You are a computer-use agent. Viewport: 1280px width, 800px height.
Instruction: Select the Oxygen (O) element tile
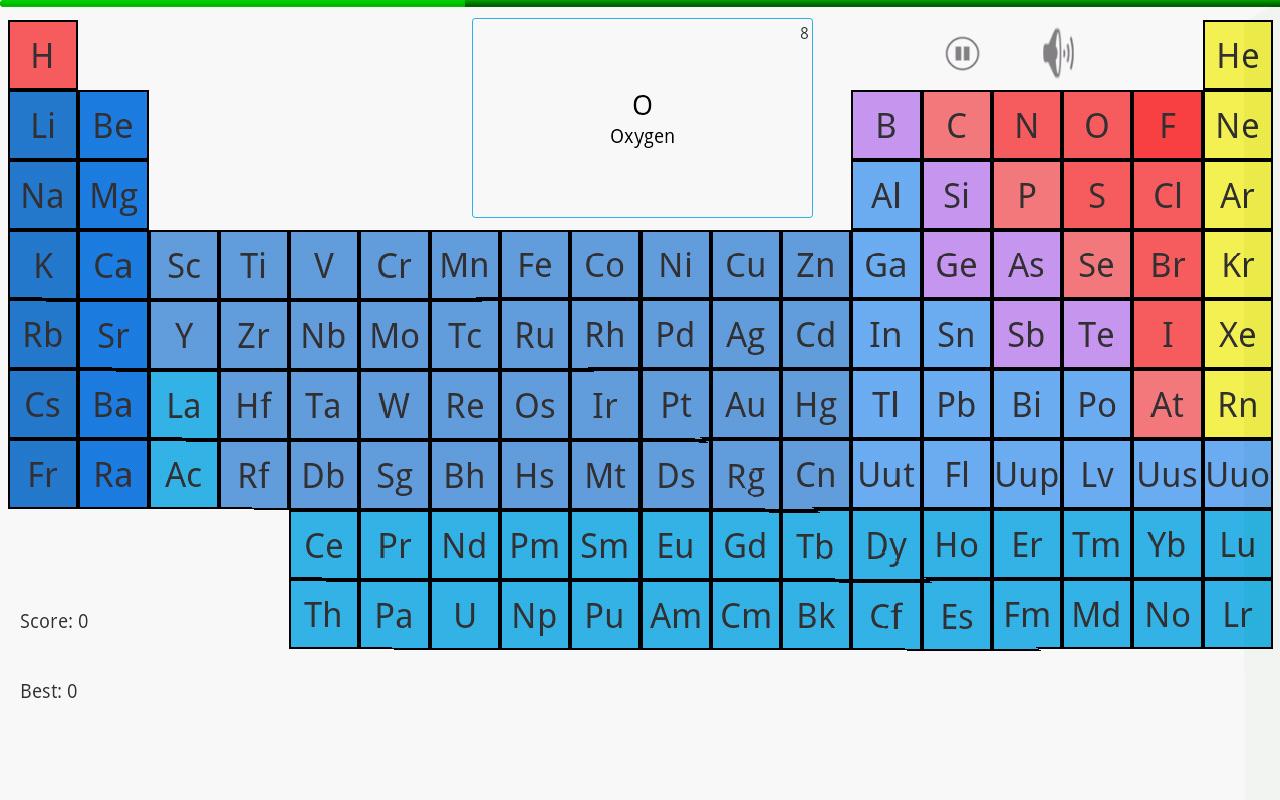(x=1097, y=125)
